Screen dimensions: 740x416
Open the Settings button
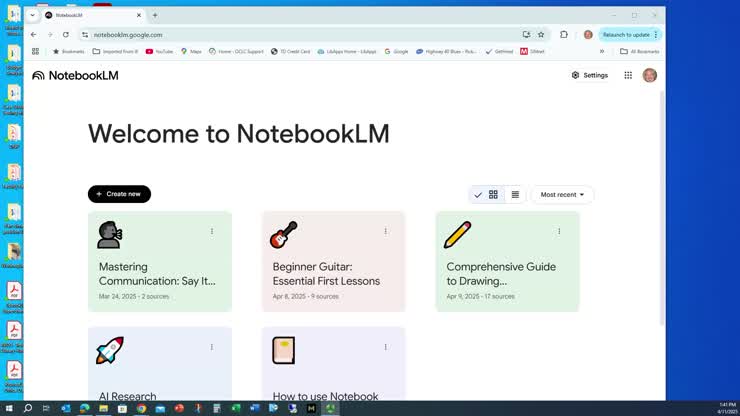[590, 75]
